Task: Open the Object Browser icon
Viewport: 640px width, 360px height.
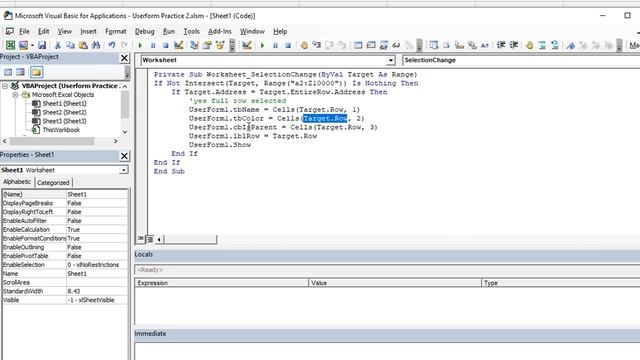Action: (x=220, y=45)
